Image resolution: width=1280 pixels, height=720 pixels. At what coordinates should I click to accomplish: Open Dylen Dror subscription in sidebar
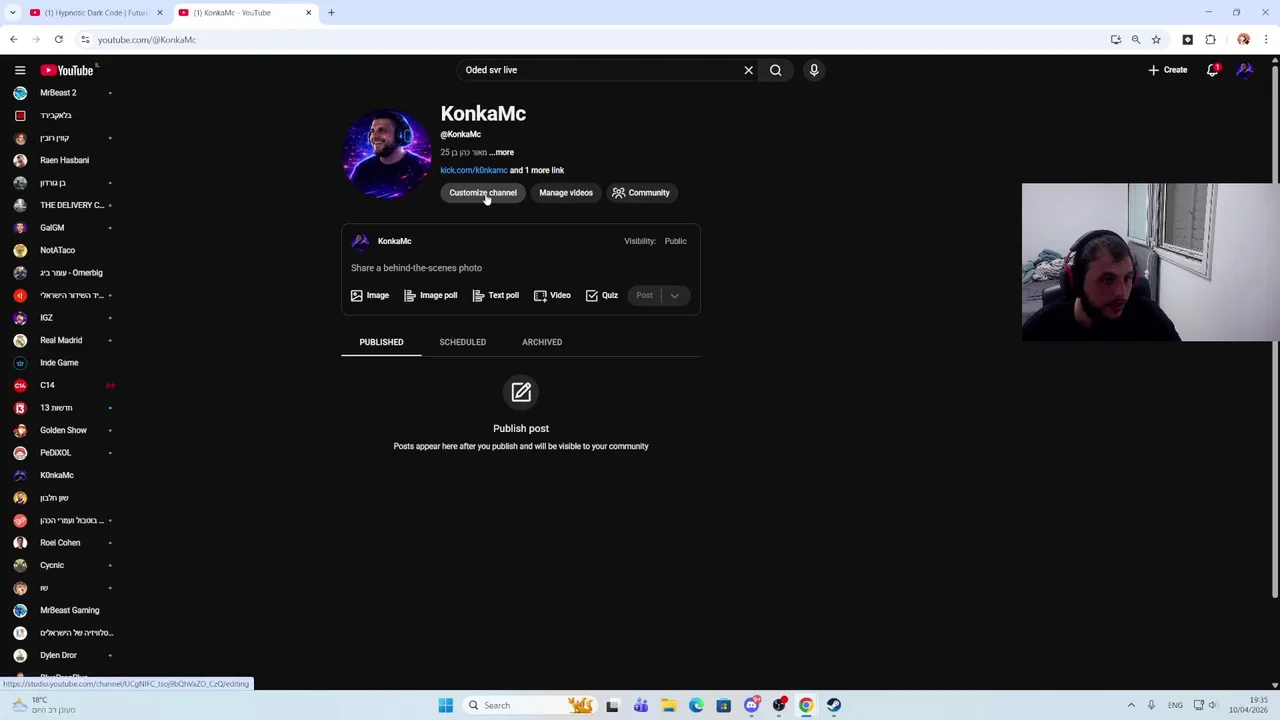point(60,655)
